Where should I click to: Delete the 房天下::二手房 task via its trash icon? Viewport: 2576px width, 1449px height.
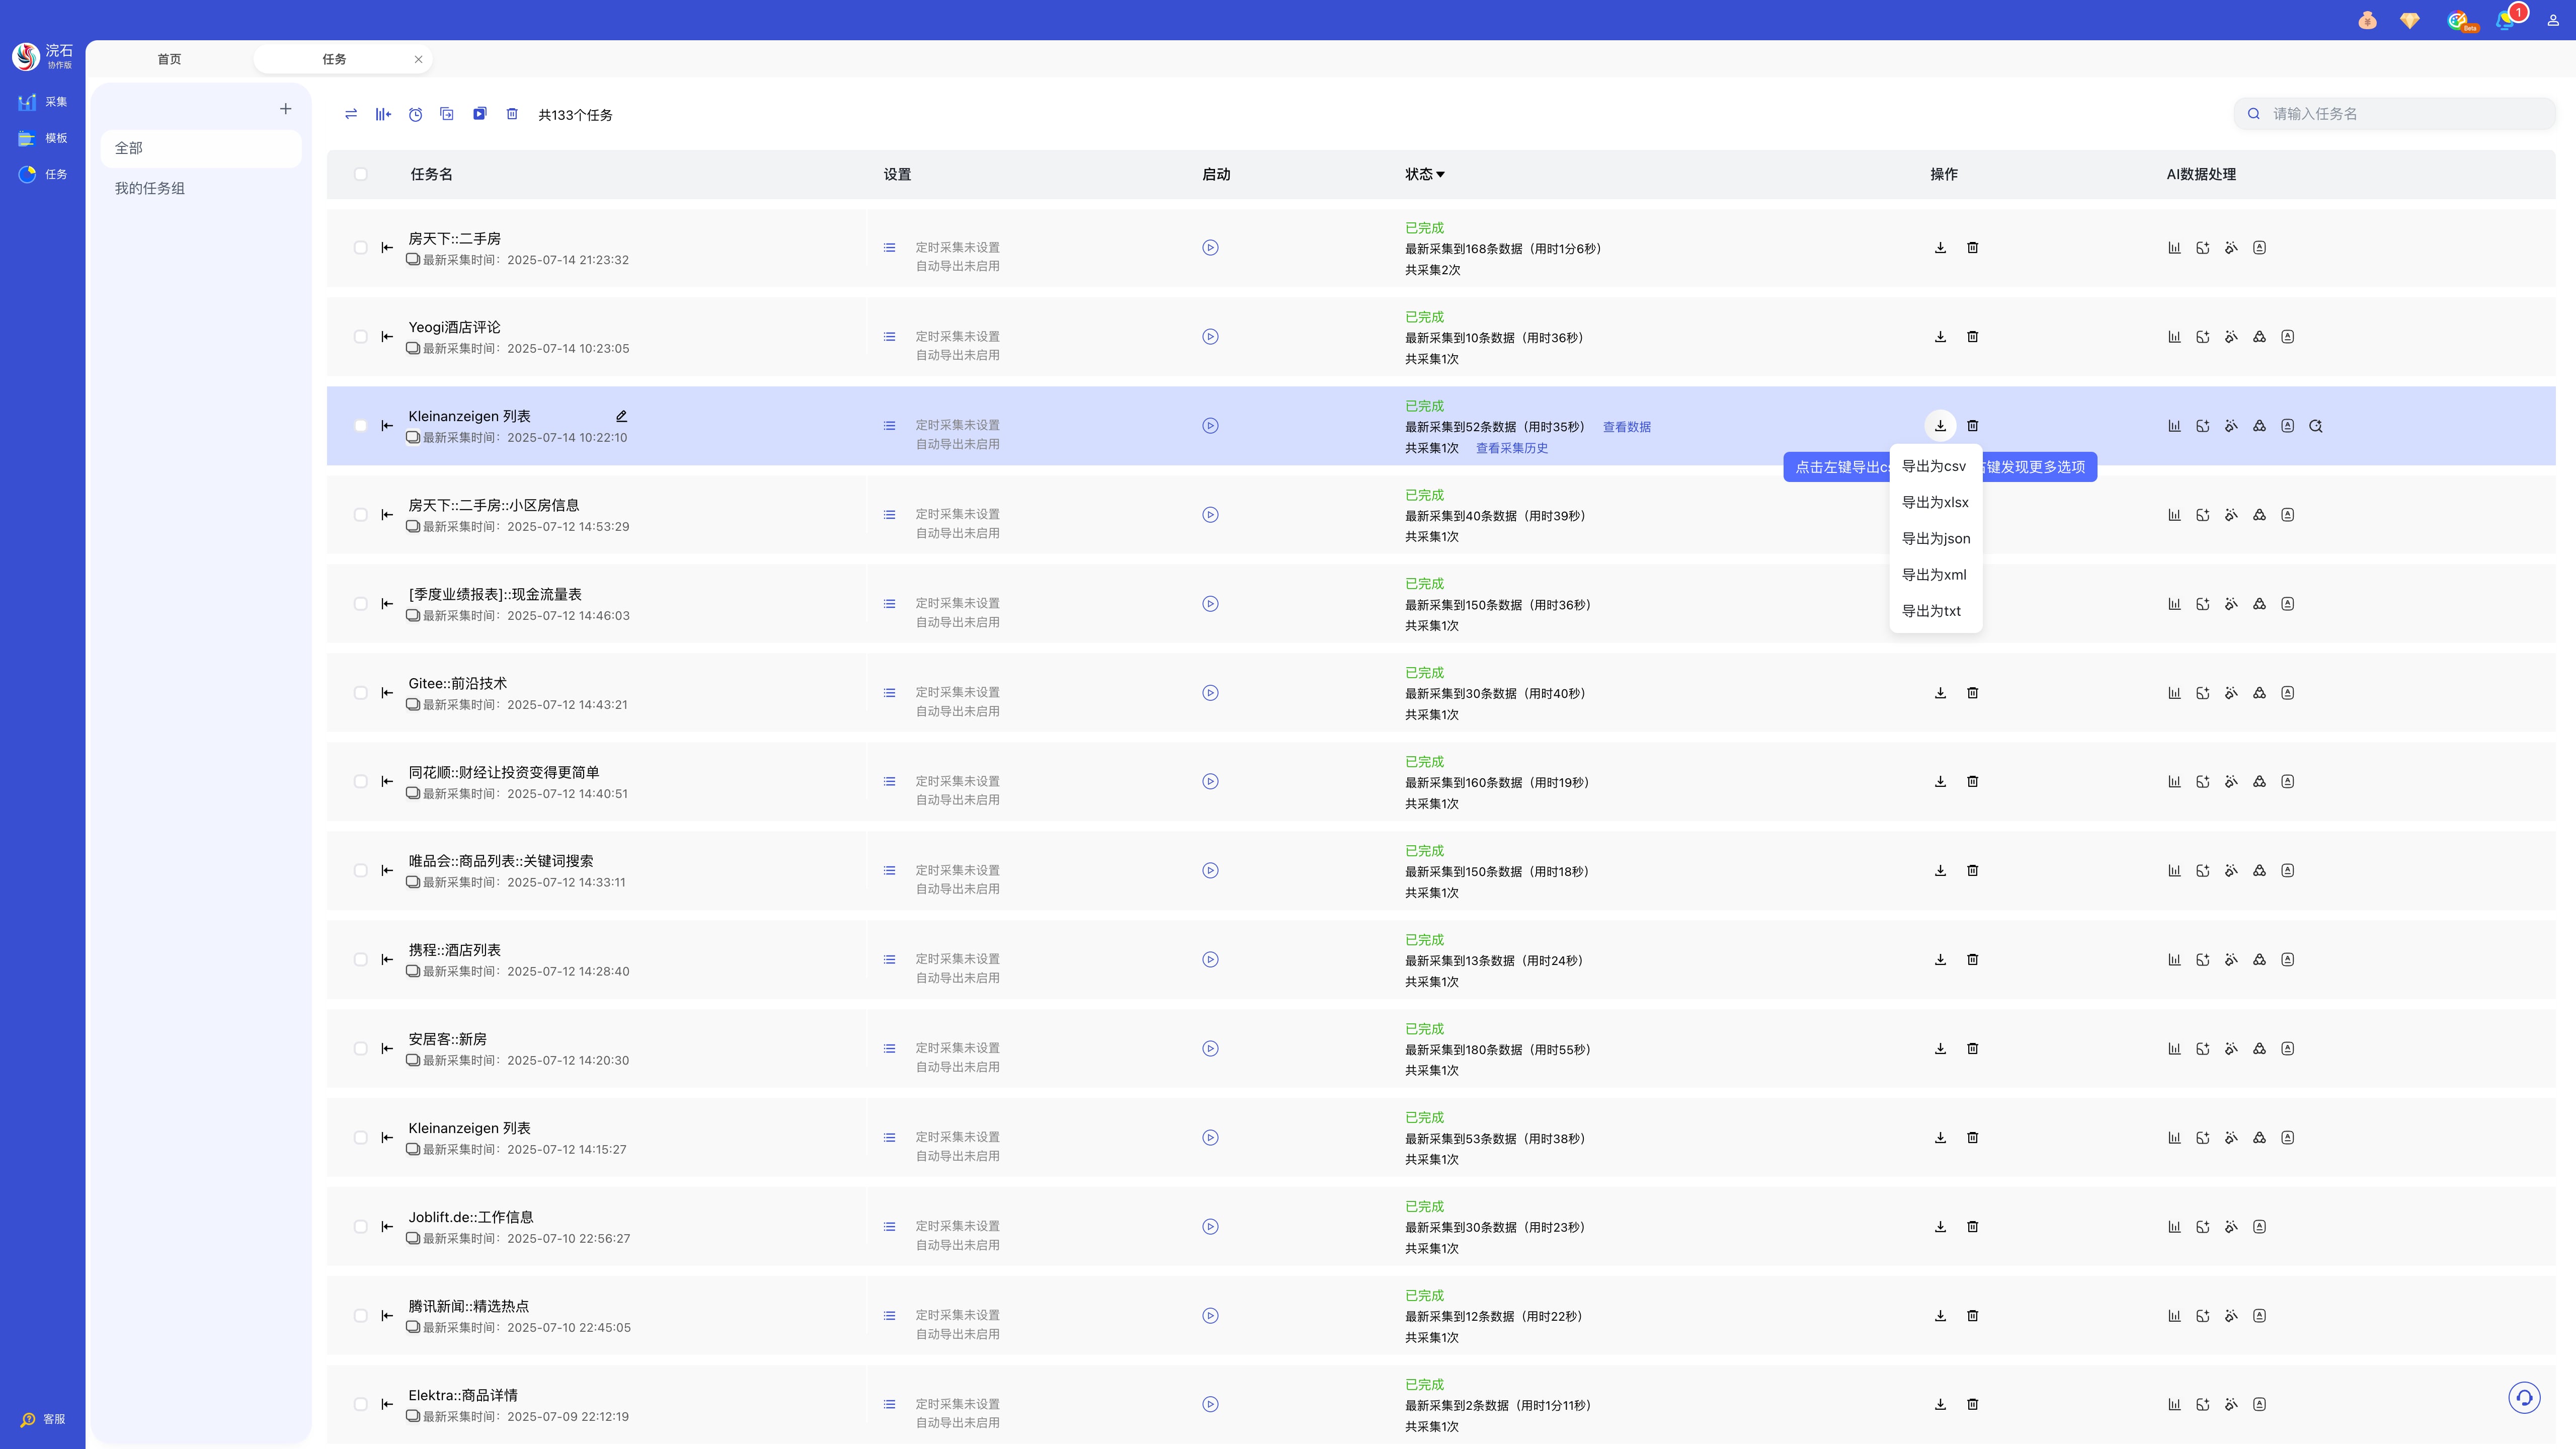pyautogui.click(x=1972, y=248)
